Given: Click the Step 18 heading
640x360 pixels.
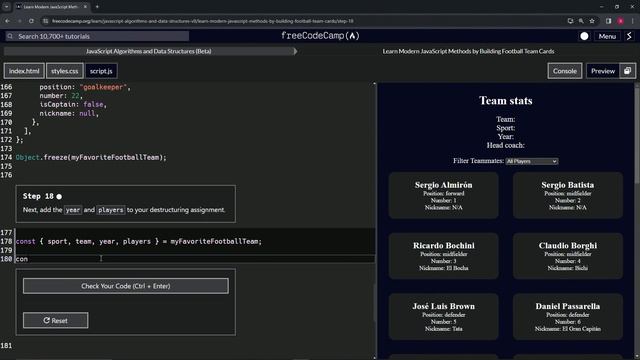Looking at the screenshot, I should [x=38, y=196].
